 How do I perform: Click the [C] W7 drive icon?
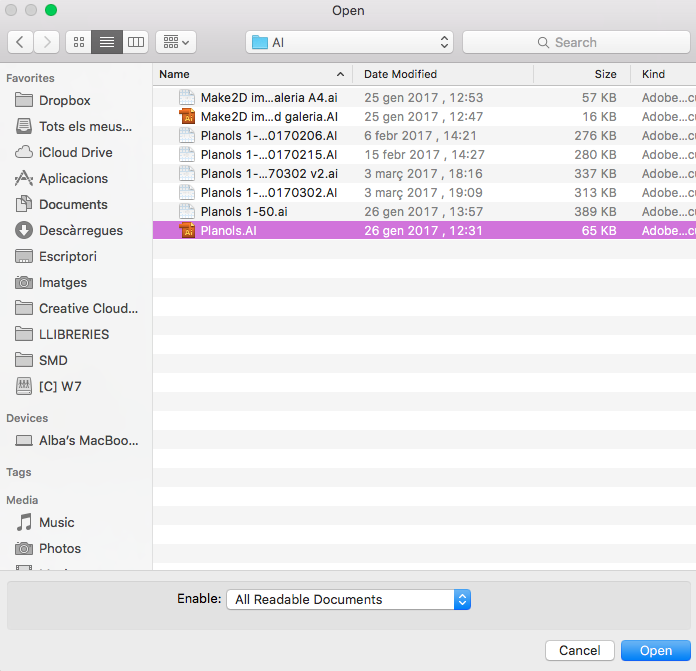[x=24, y=386]
